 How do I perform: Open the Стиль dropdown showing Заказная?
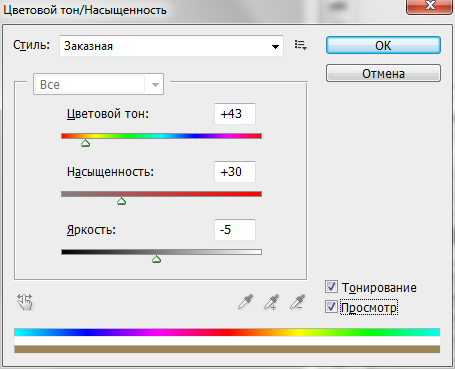click(171, 46)
